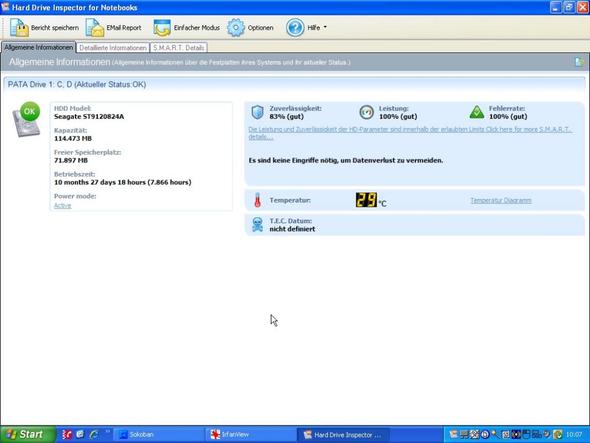Click the Betriebszeit 10 months 27 days value
590x443 pixels.
[123, 182]
